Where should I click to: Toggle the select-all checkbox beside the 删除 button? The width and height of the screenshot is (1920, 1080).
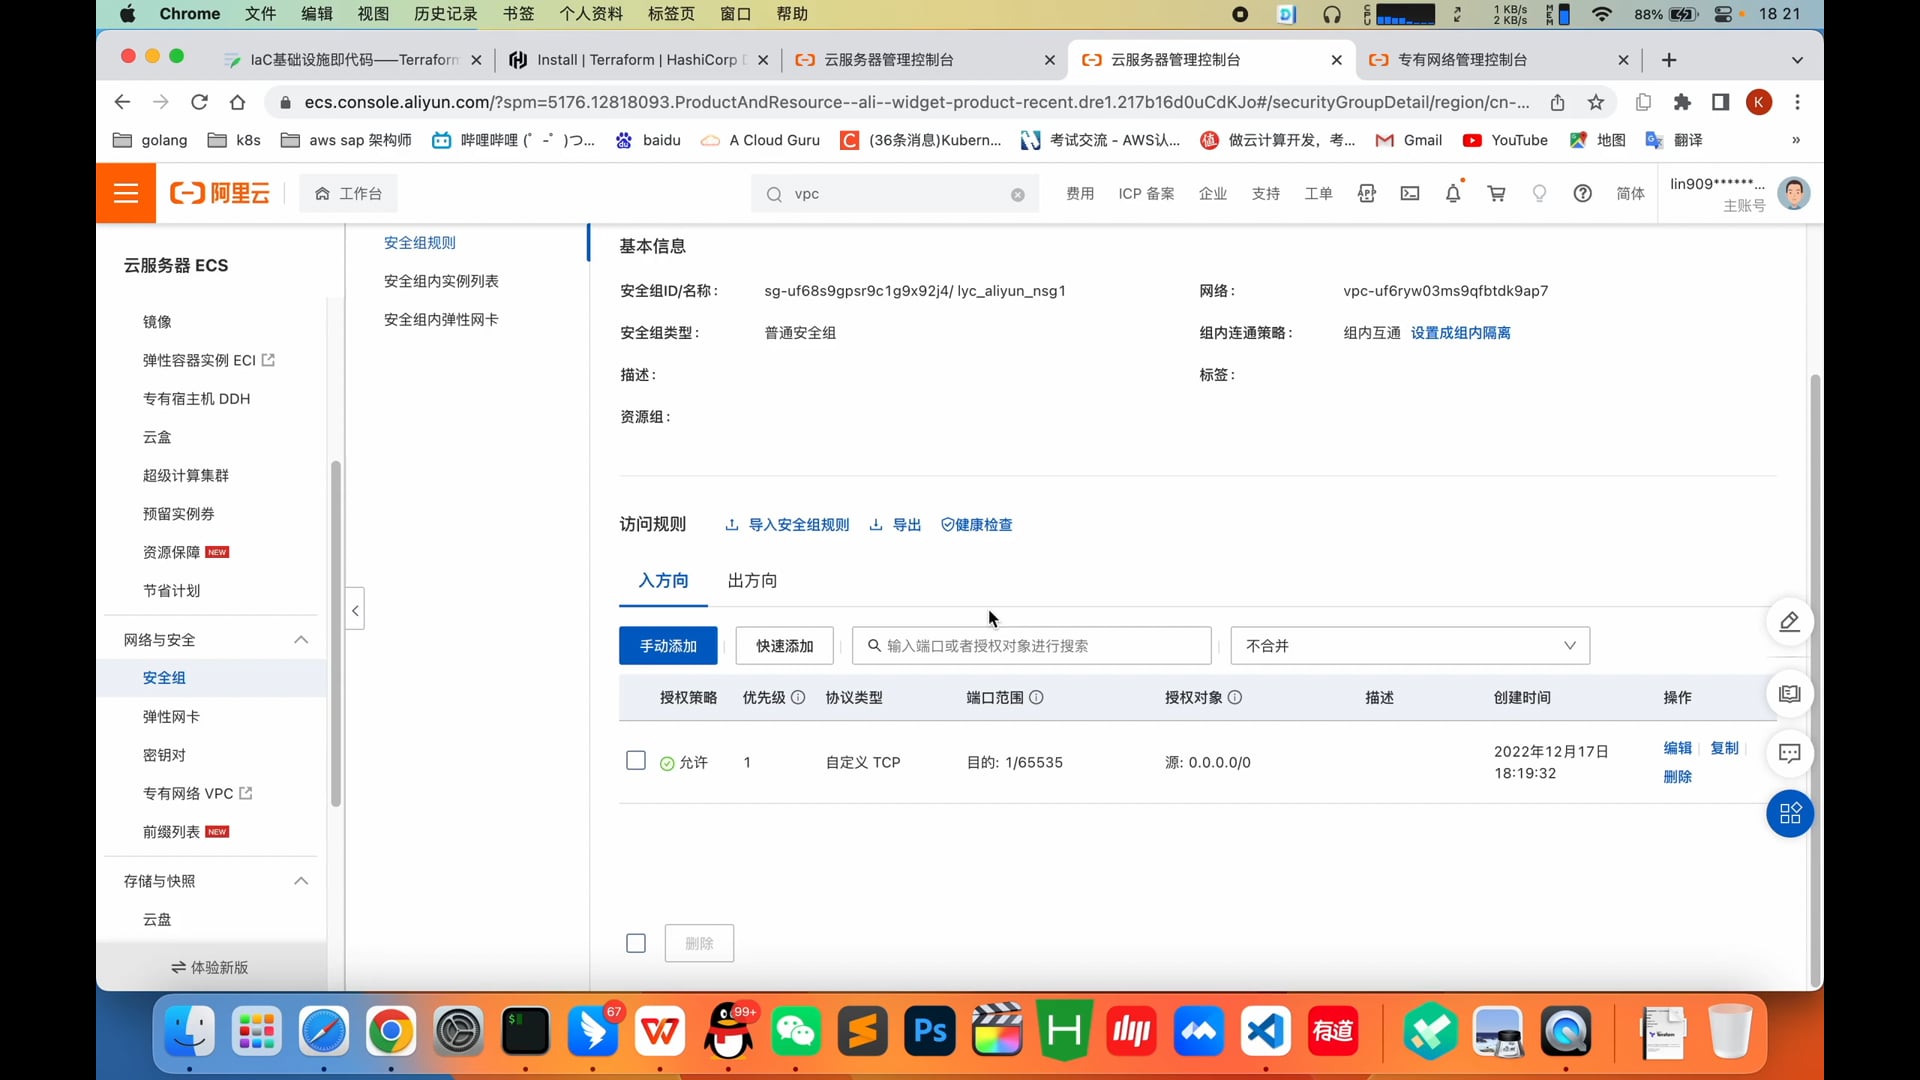pos(635,943)
